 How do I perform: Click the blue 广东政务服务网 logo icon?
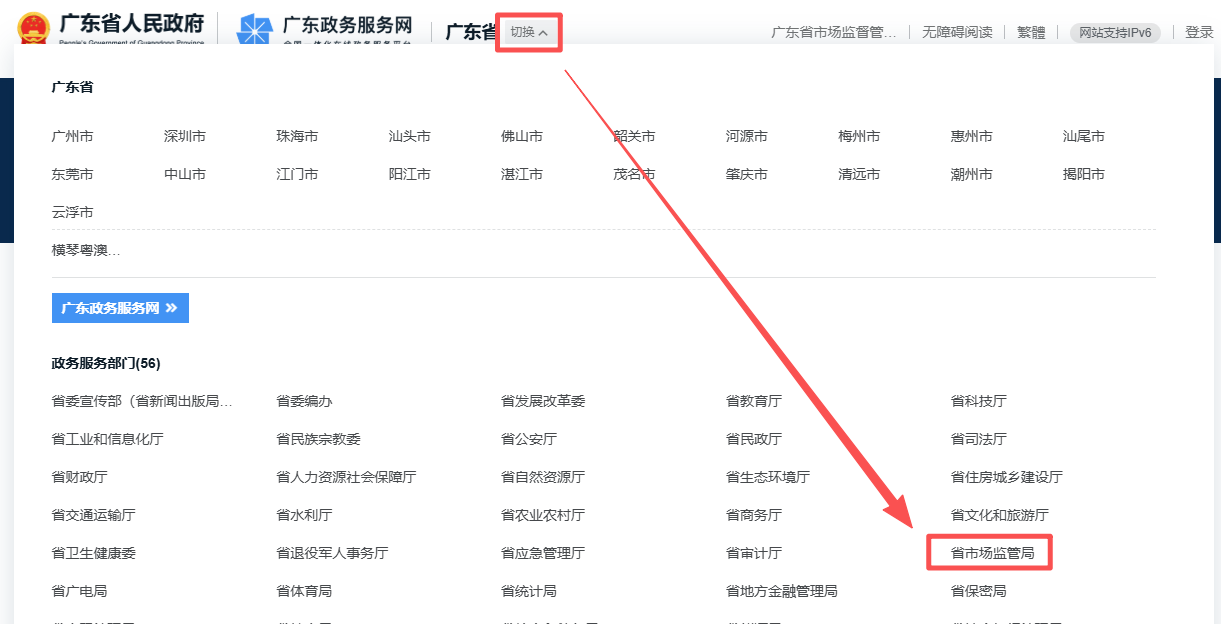(x=255, y=27)
